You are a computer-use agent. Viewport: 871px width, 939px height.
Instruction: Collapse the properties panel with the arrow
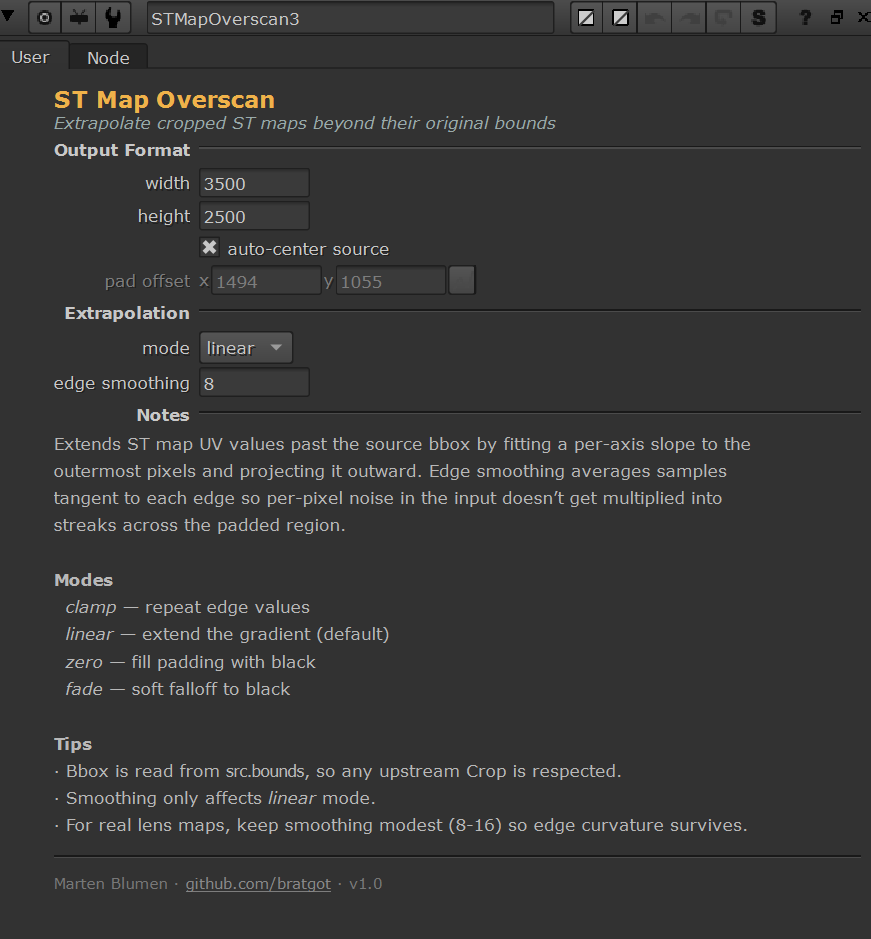pyautogui.click(x=9, y=17)
